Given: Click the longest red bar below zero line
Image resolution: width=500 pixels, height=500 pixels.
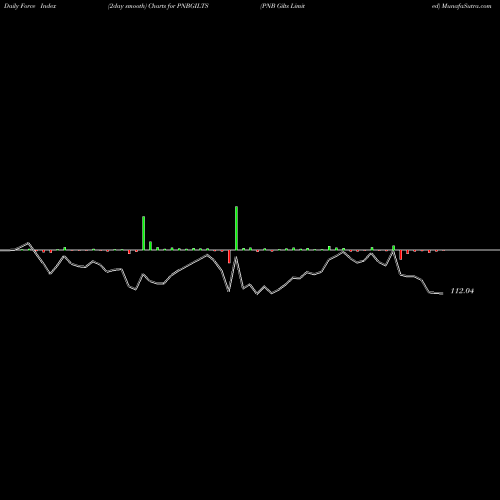Looking at the screenshot, I should [x=229, y=257].
